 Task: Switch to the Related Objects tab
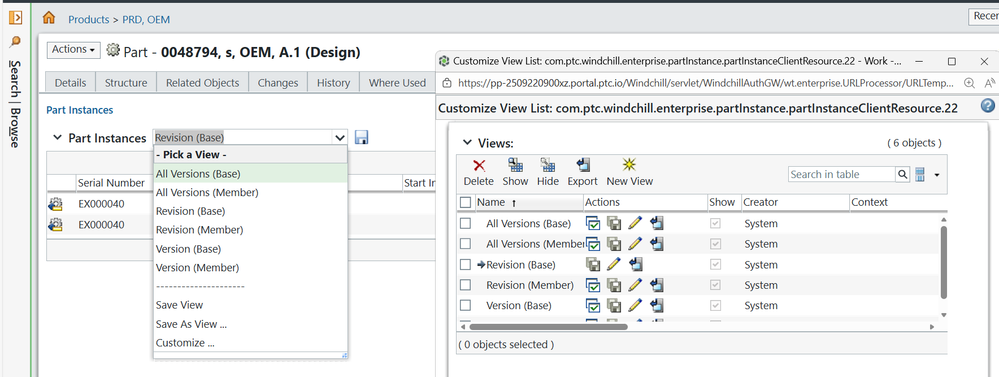point(203,83)
